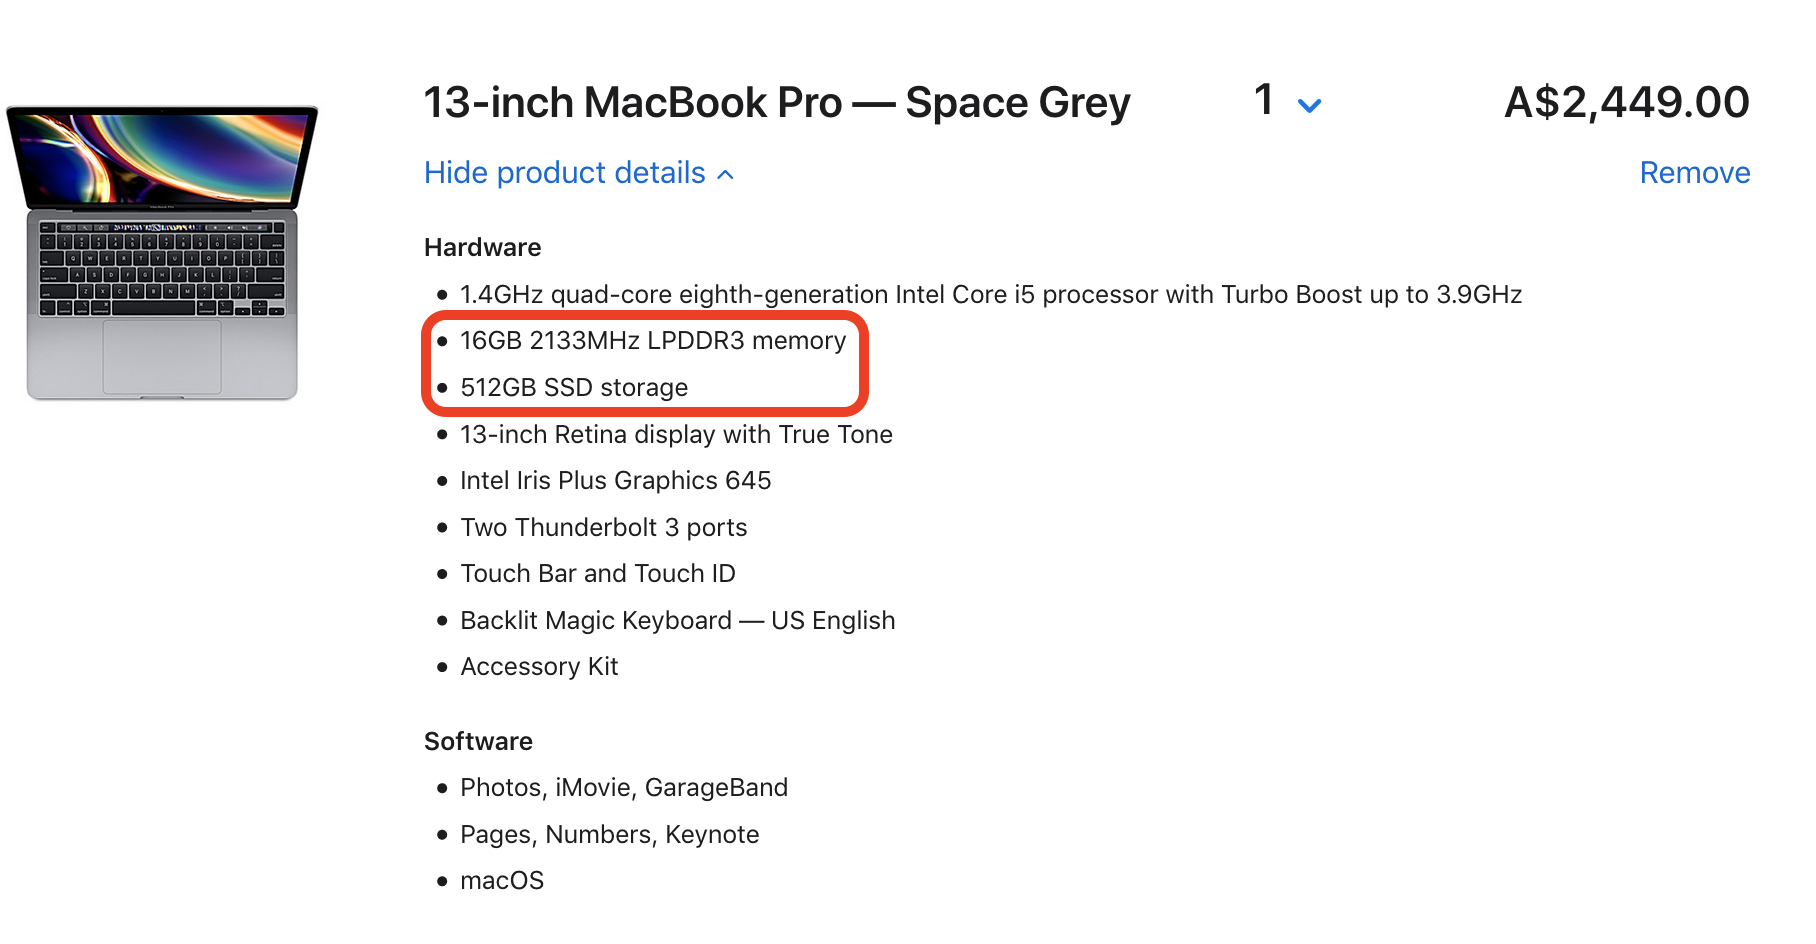Click the A$2,449.00 price
This screenshot has width=1816, height=944.
pyautogui.click(x=1627, y=102)
